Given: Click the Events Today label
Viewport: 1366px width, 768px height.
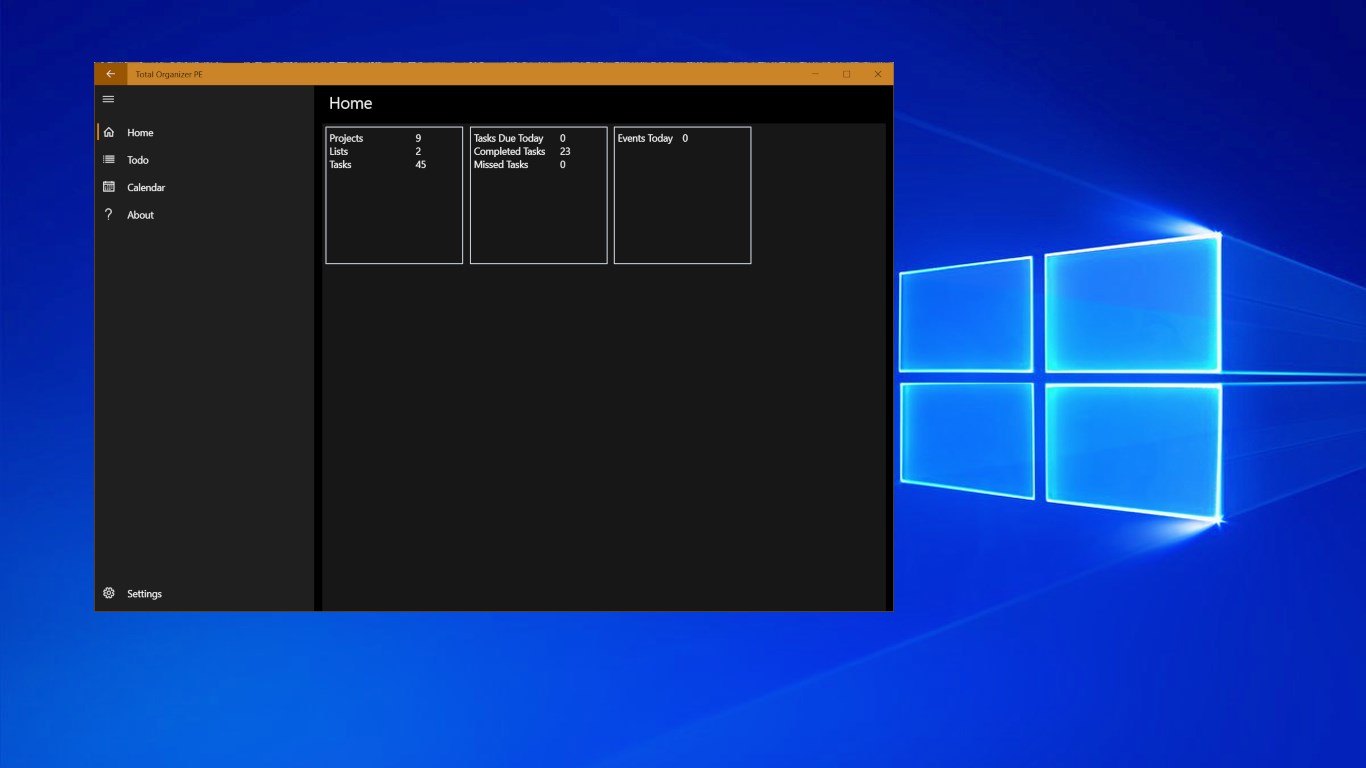Looking at the screenshot, I should click(x=645, y=138).
